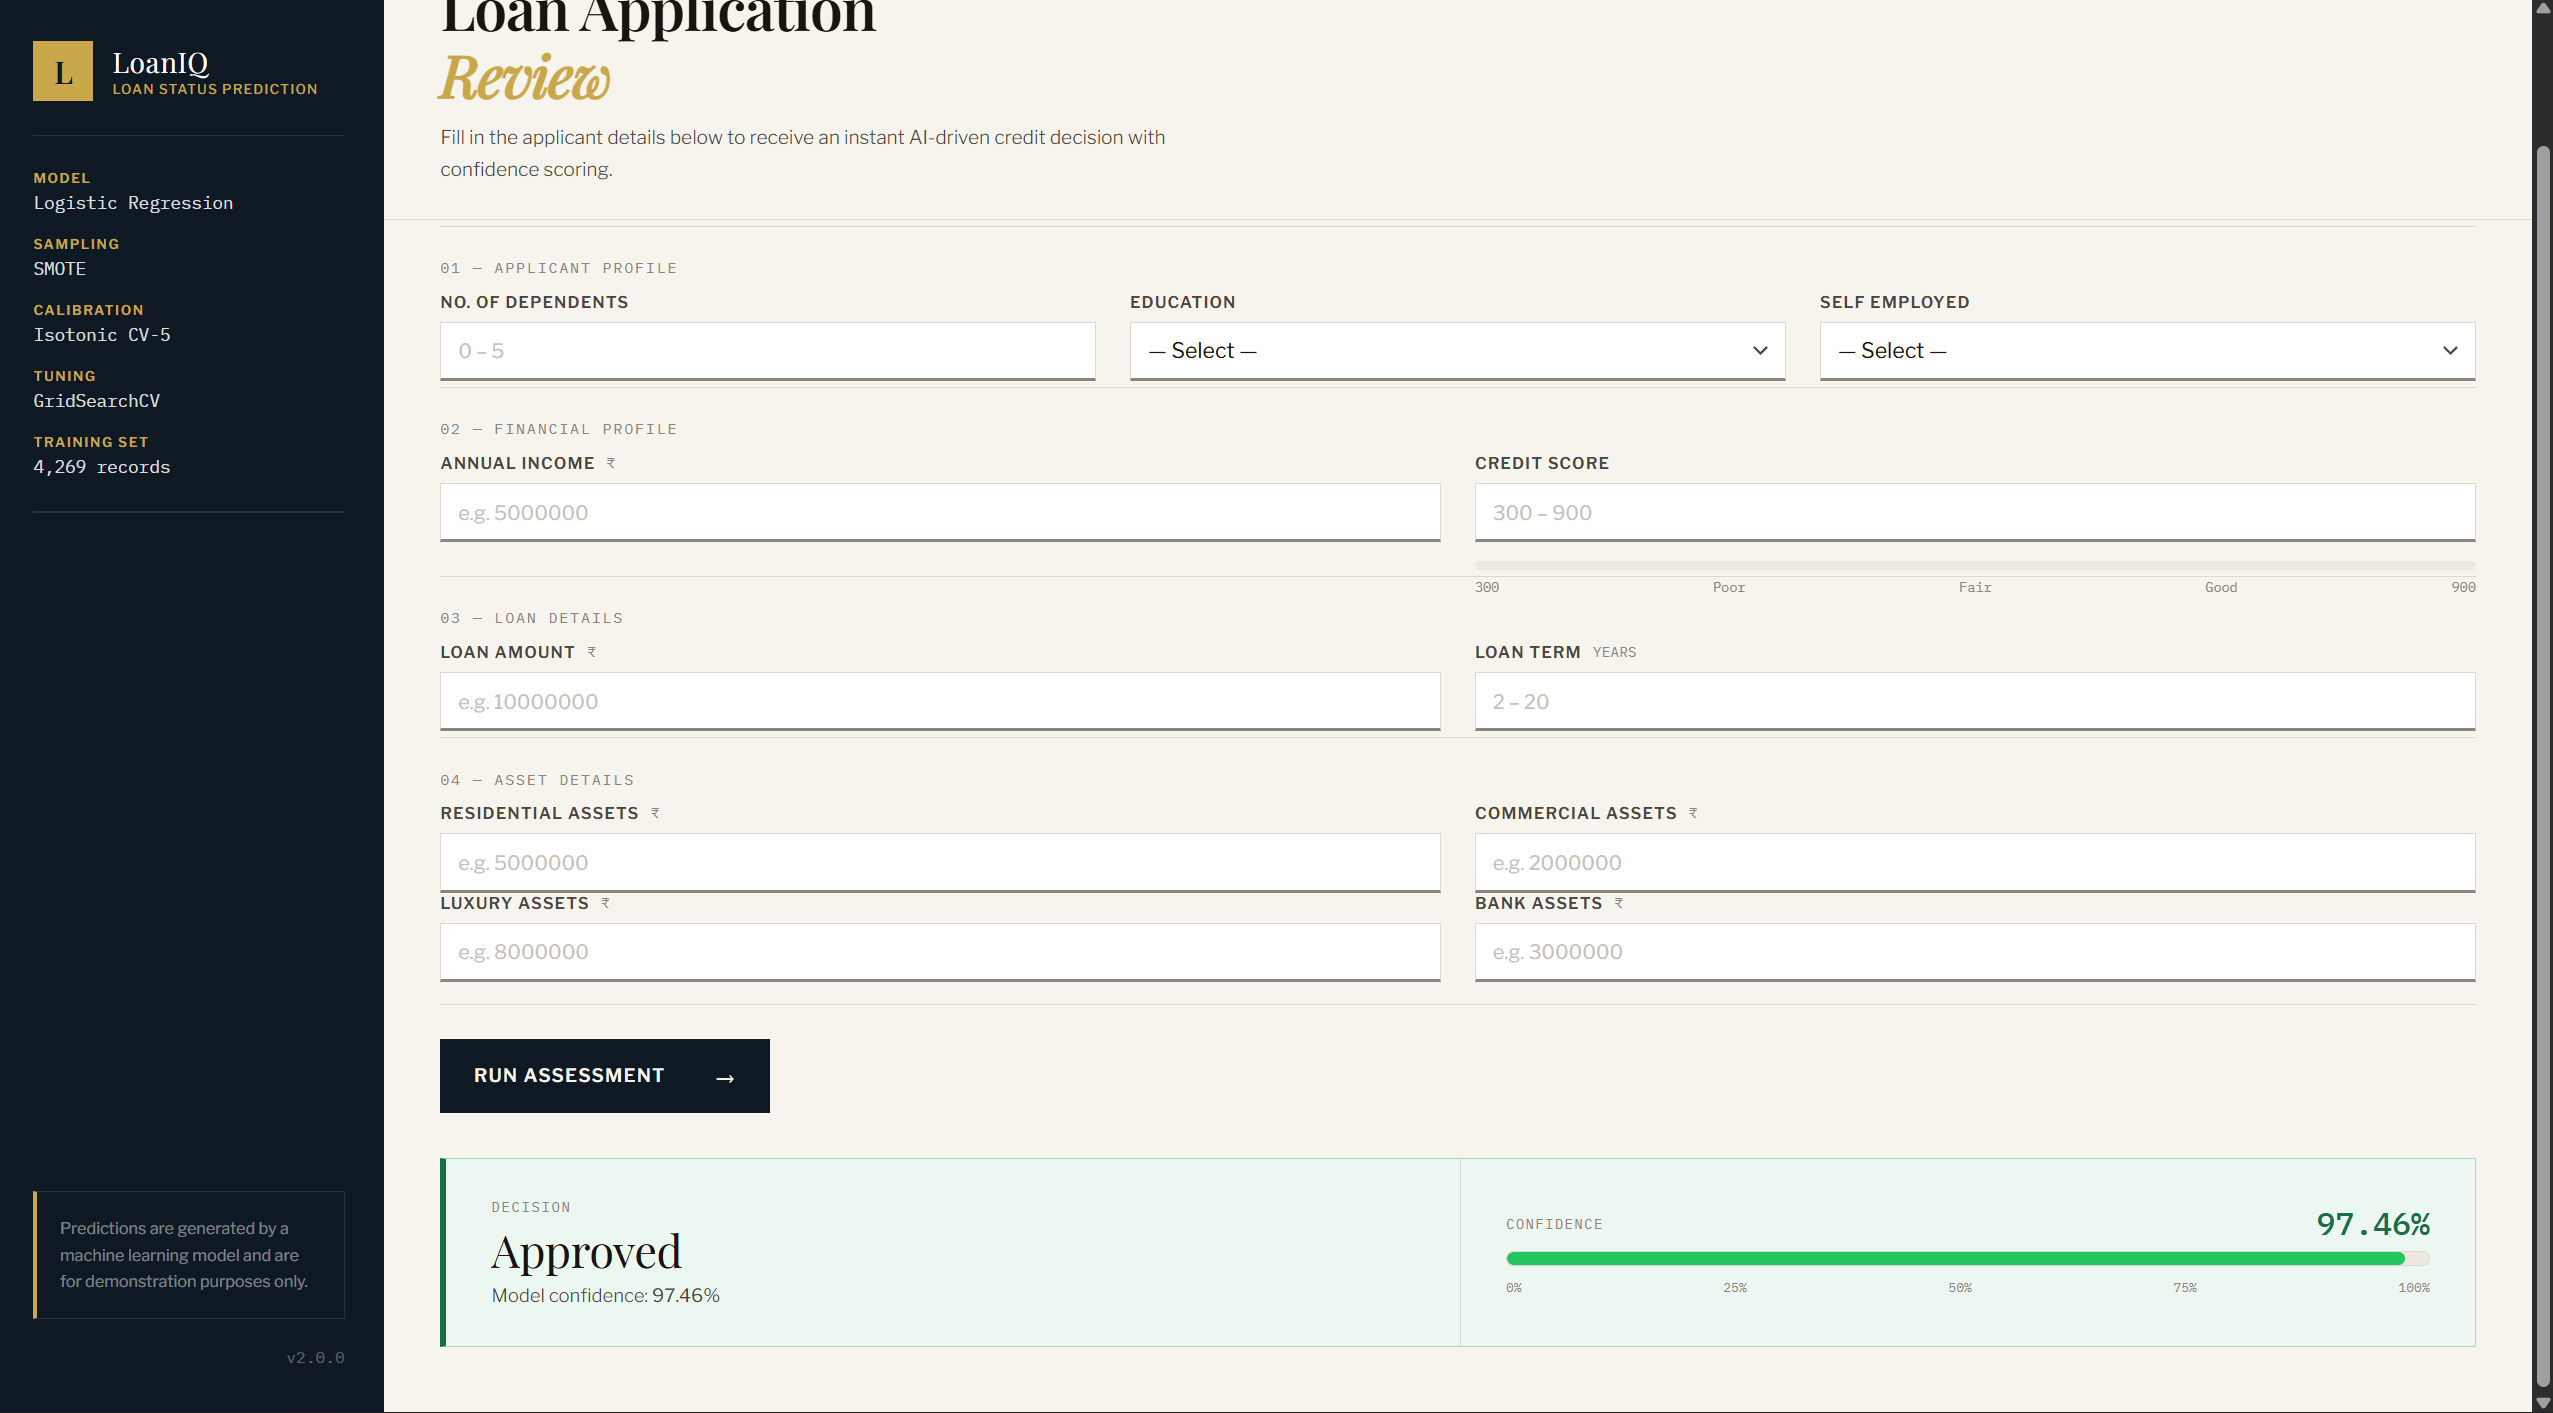The width and height of the screenshot is (2553, 1413).
Task: Click the 50% confidence scale label
Action: coord(1960,1288)
